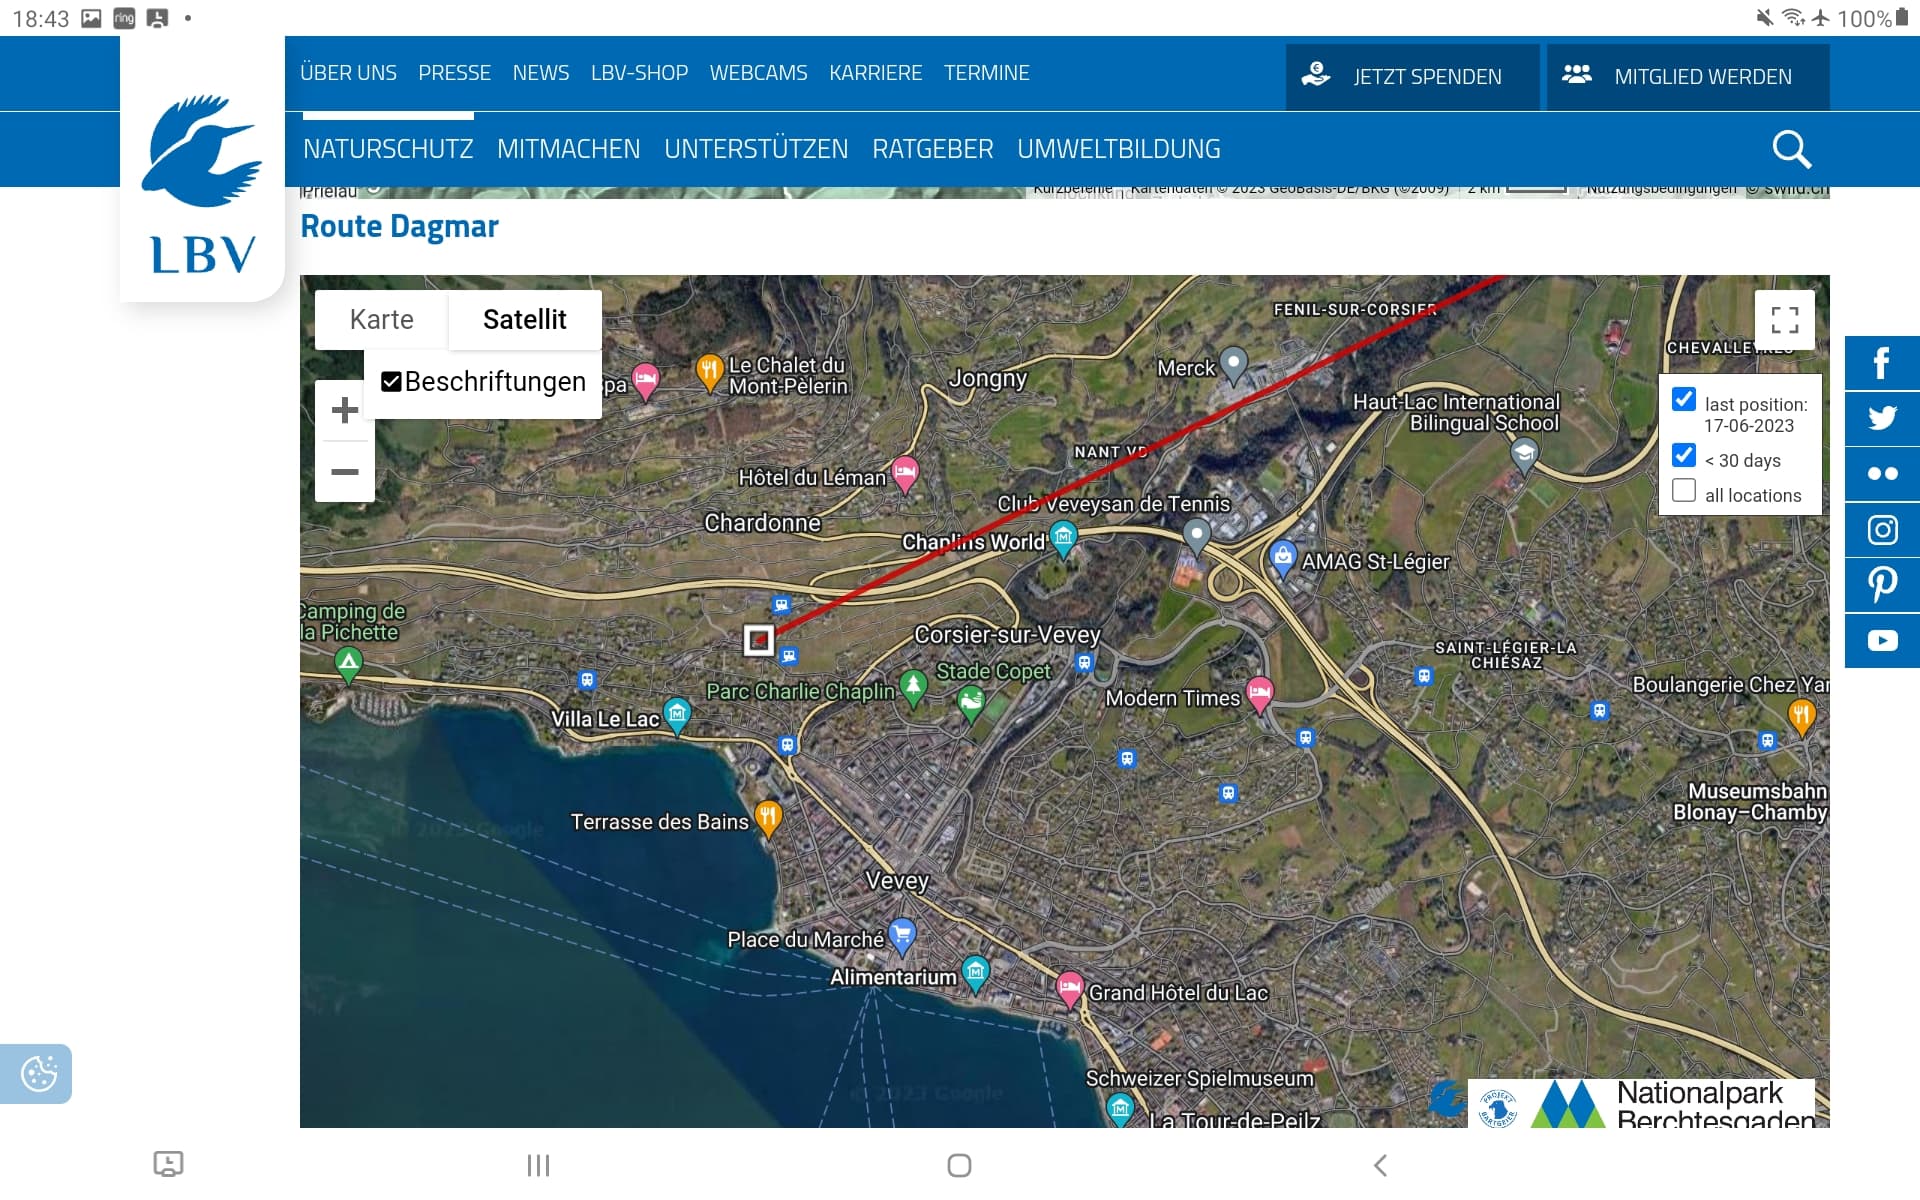The width and height of the screenshot is (1920, 1200).
Task: Select the bird's last position marker
Action: click(759, 640)
